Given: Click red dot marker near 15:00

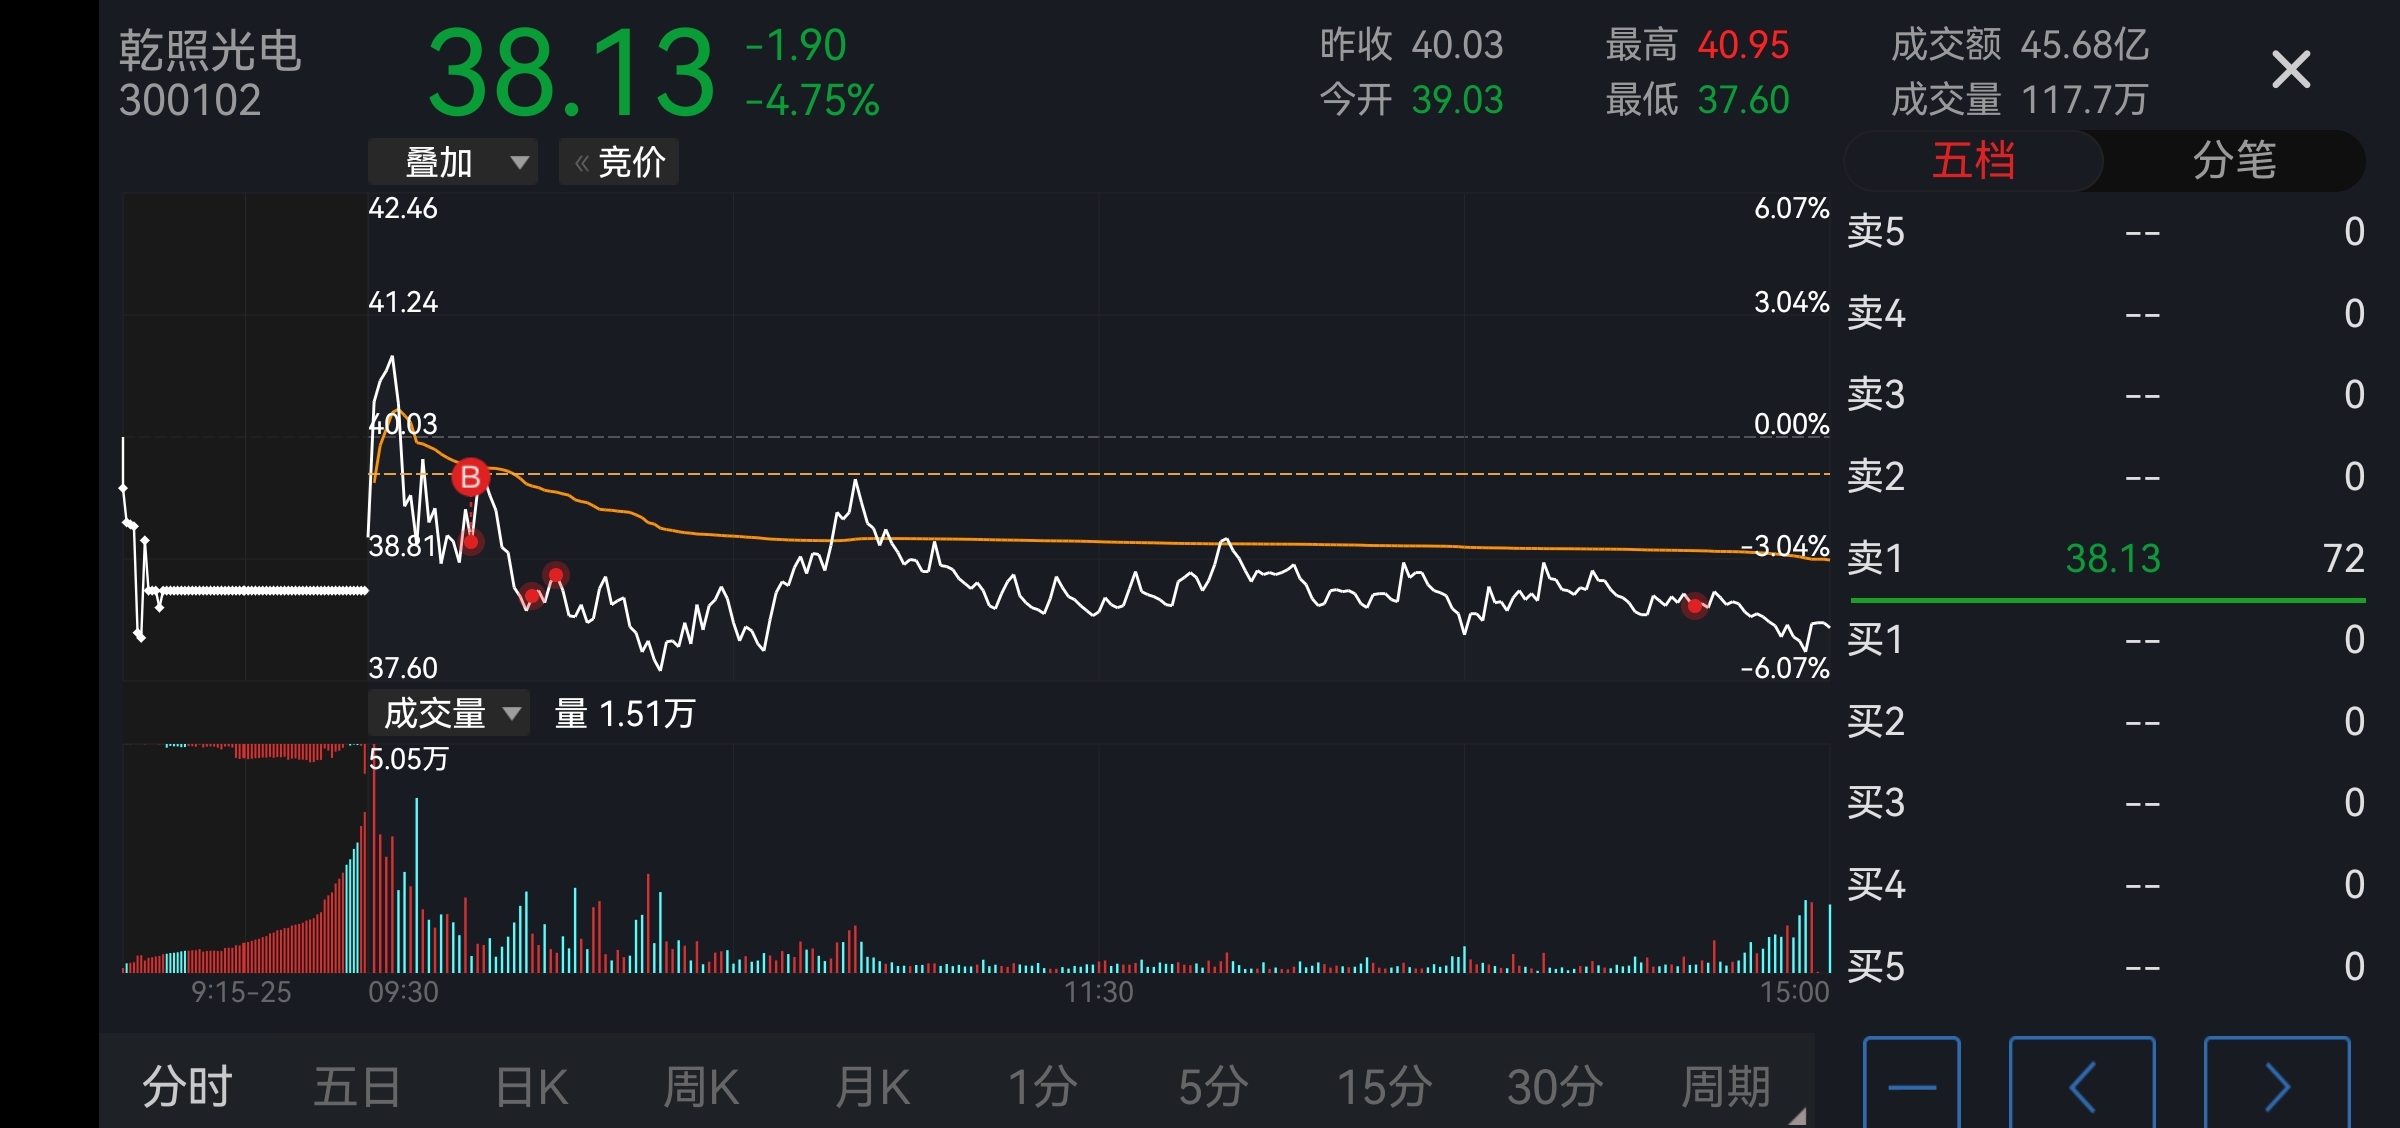Looking at the screenshot, I should click(x=1694, y=605).
